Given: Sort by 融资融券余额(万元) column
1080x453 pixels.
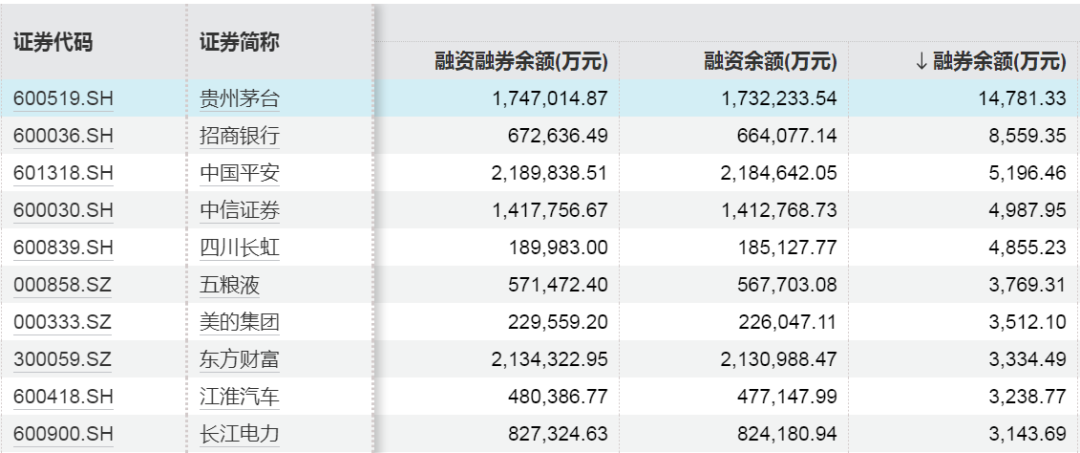Looking at the screenshot, I should click(521, 62).
